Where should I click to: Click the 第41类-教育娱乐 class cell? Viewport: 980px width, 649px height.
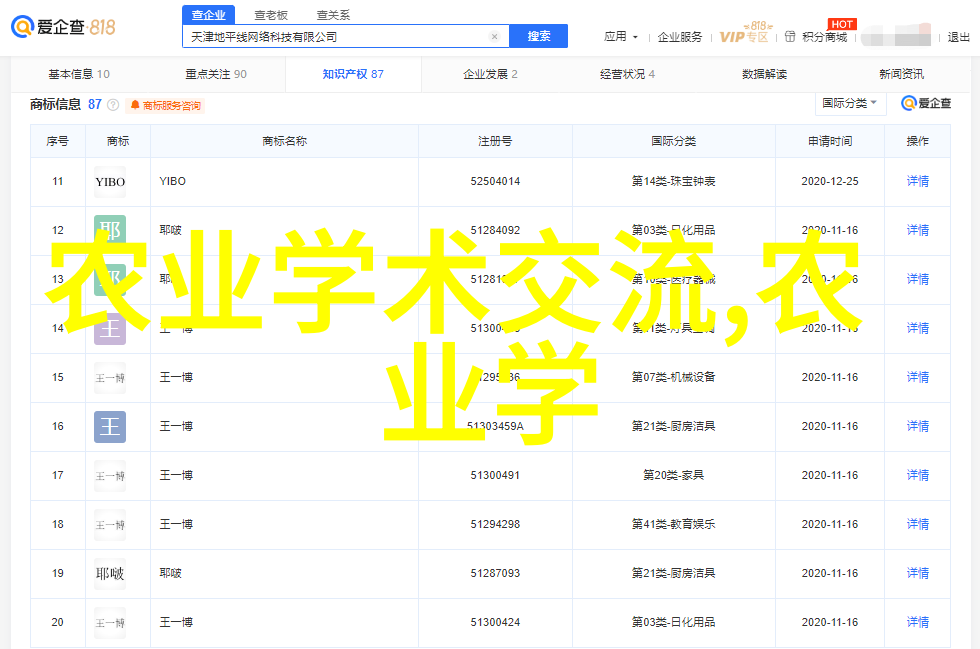tap(673, 524)
